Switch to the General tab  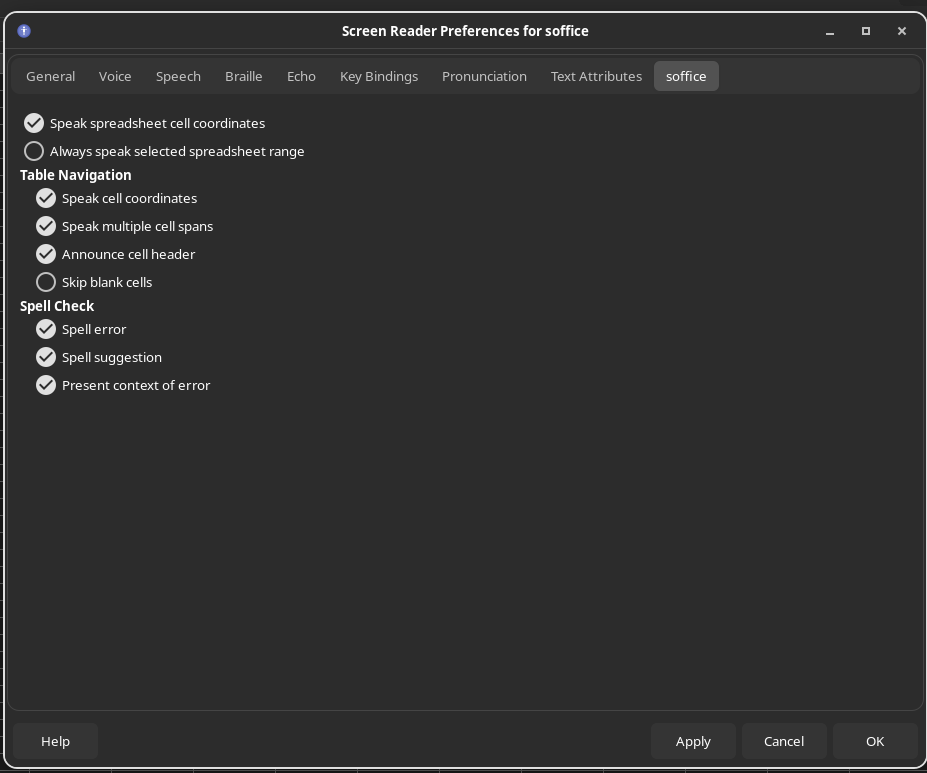click(x=50, y=76)
